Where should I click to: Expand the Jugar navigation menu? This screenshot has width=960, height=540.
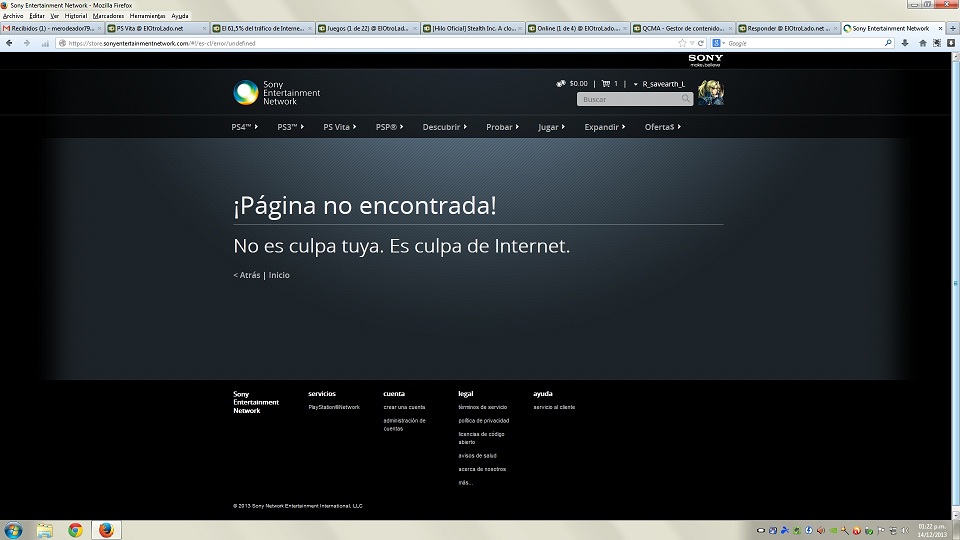point(551,127)
